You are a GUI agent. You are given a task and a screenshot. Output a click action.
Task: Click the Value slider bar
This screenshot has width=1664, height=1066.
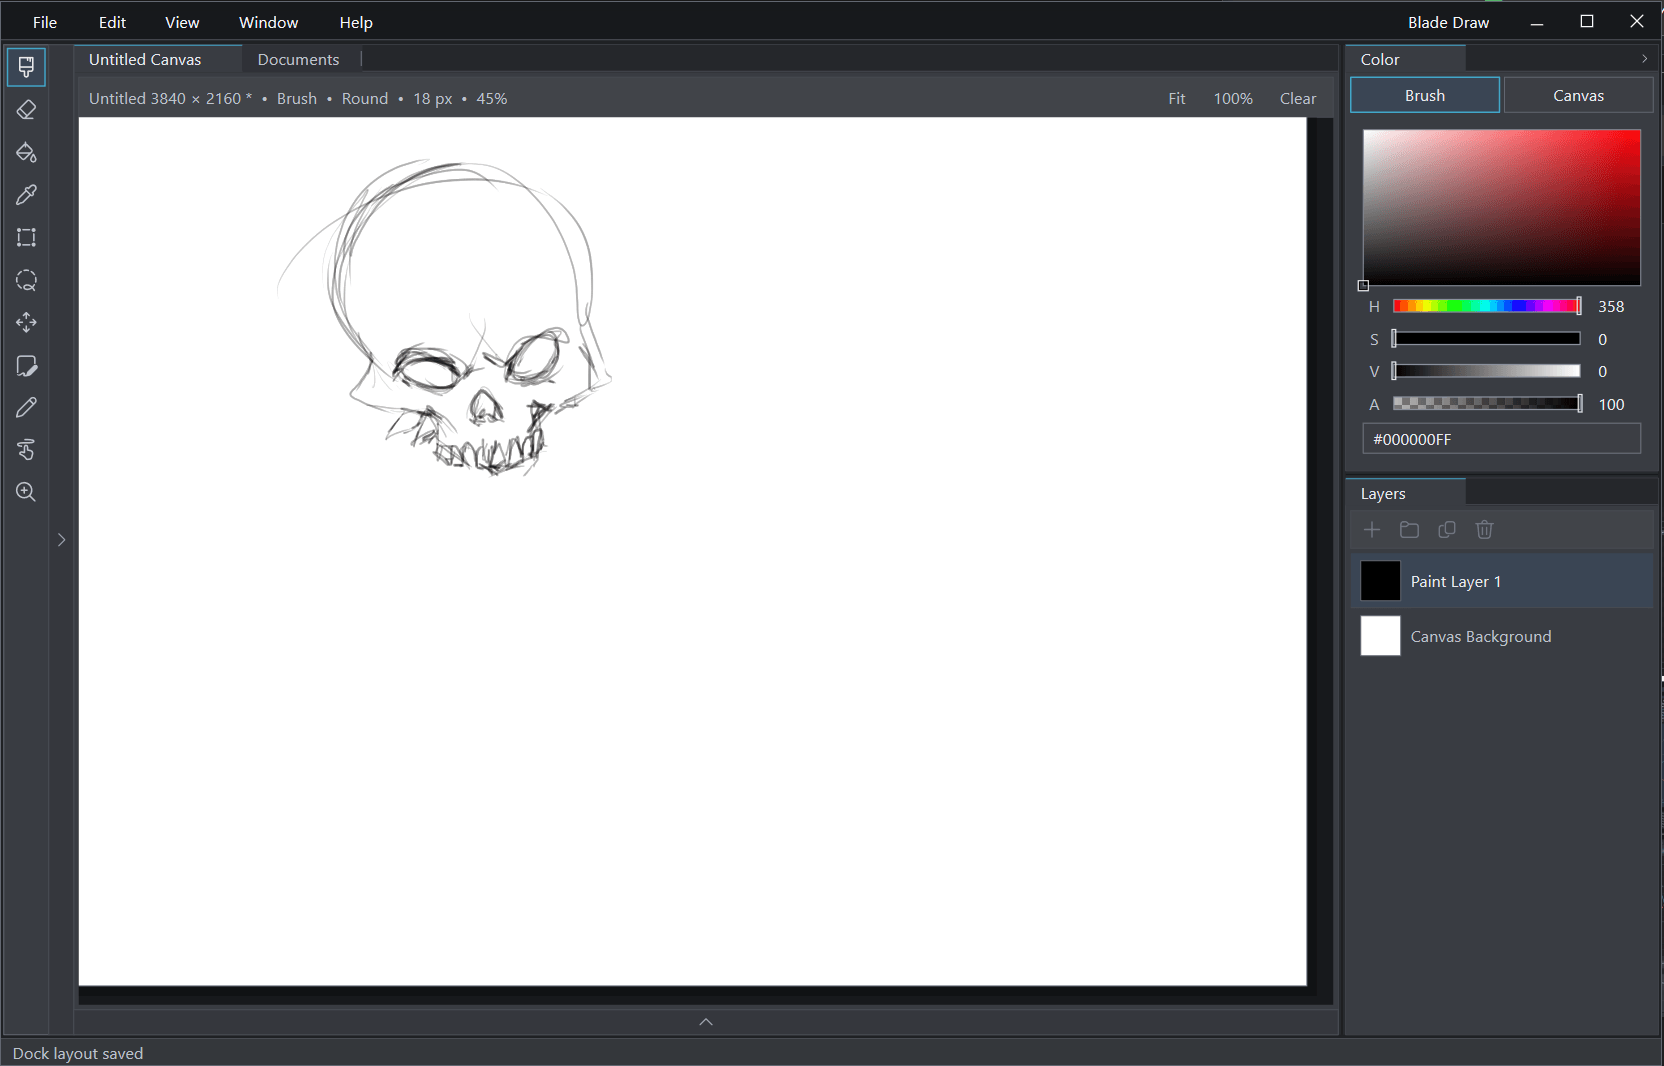tap(1487, 371)
